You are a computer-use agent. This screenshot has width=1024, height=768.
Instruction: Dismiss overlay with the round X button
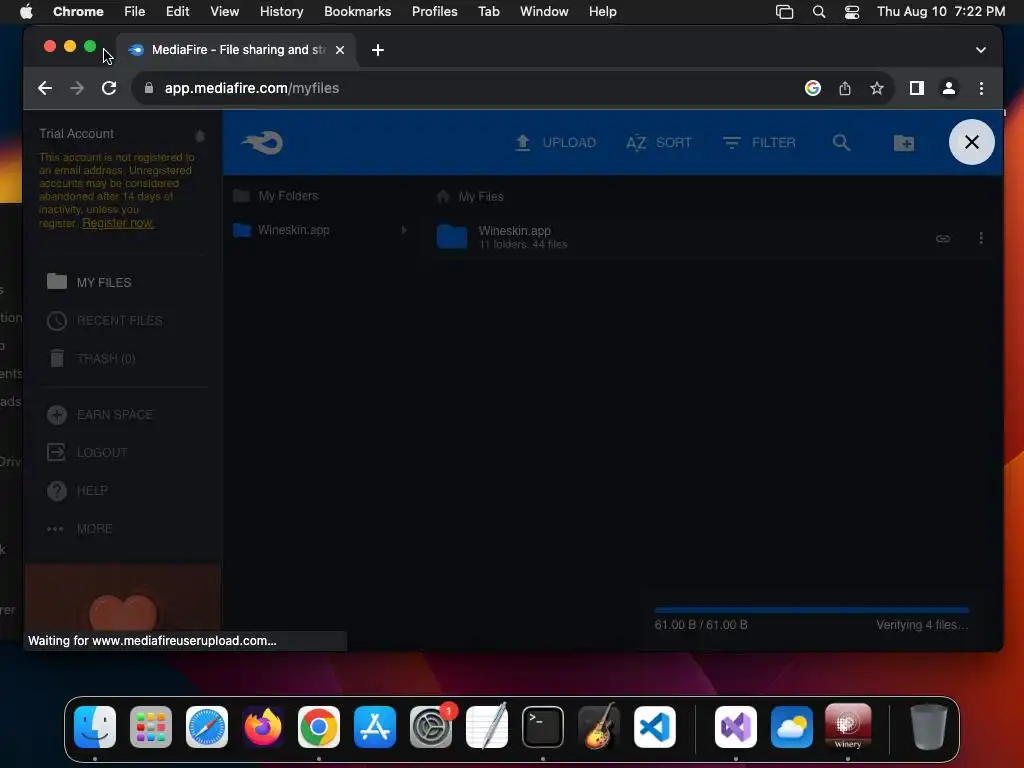[x=972, y=142]
